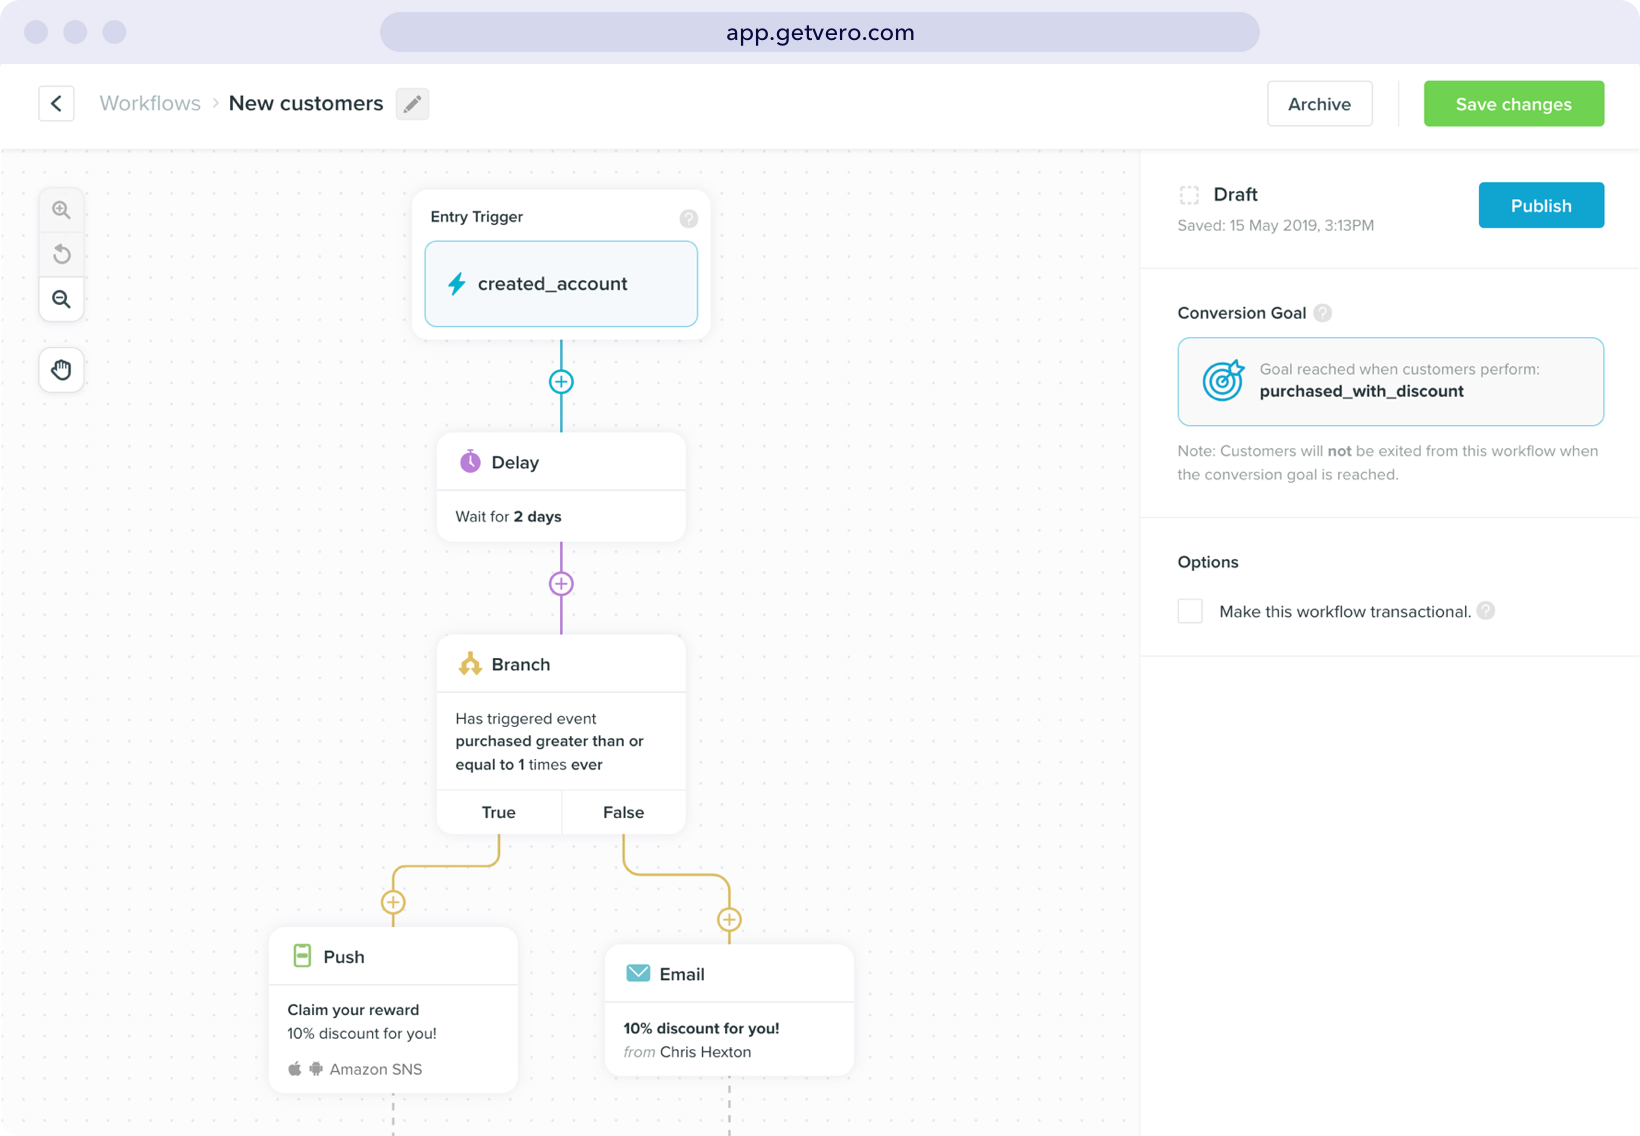Add a step below the Entry Trigger
Image resolution: width=1640 pixels, height=1136 pixels.
[561, 382]
